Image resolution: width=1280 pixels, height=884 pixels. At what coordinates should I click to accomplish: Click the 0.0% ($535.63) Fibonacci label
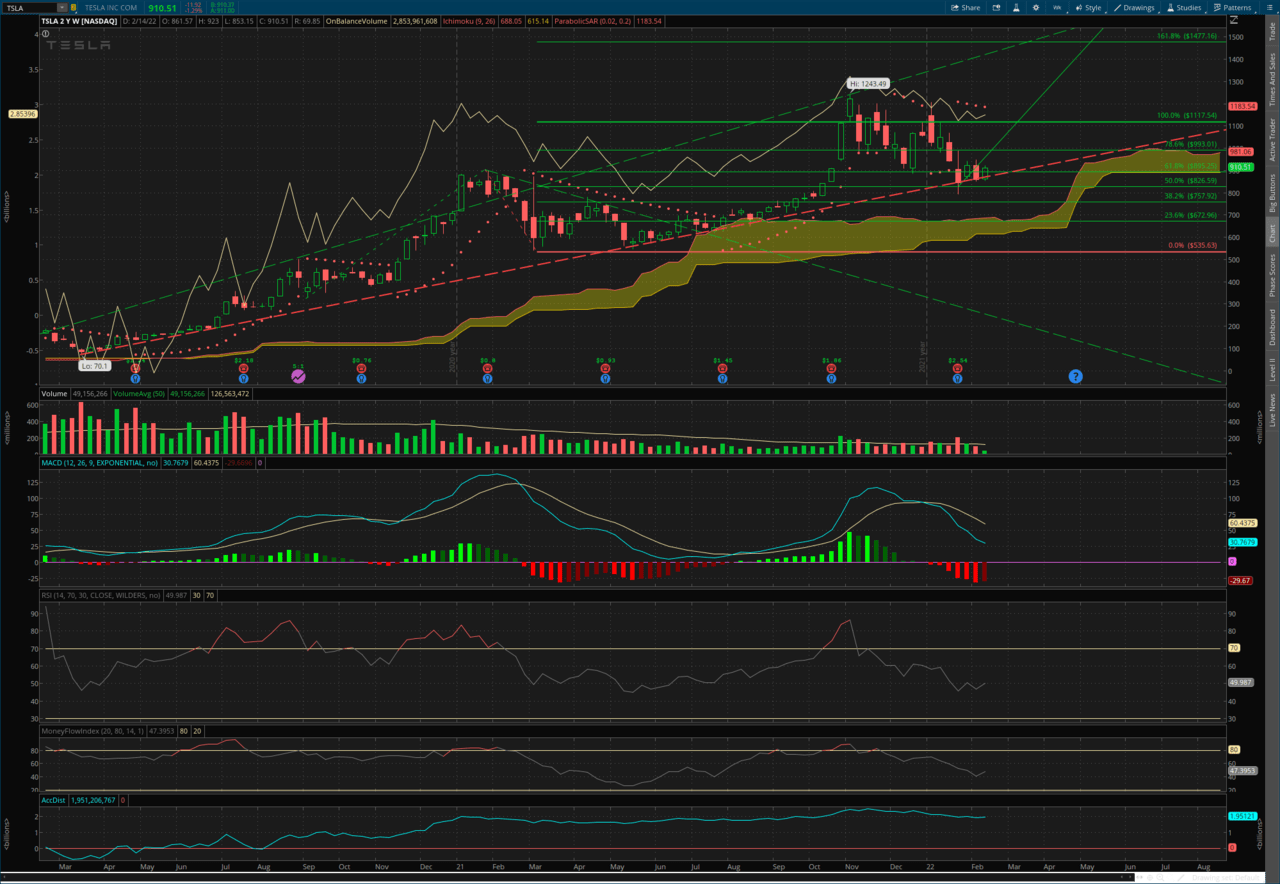coord(1192,245)
